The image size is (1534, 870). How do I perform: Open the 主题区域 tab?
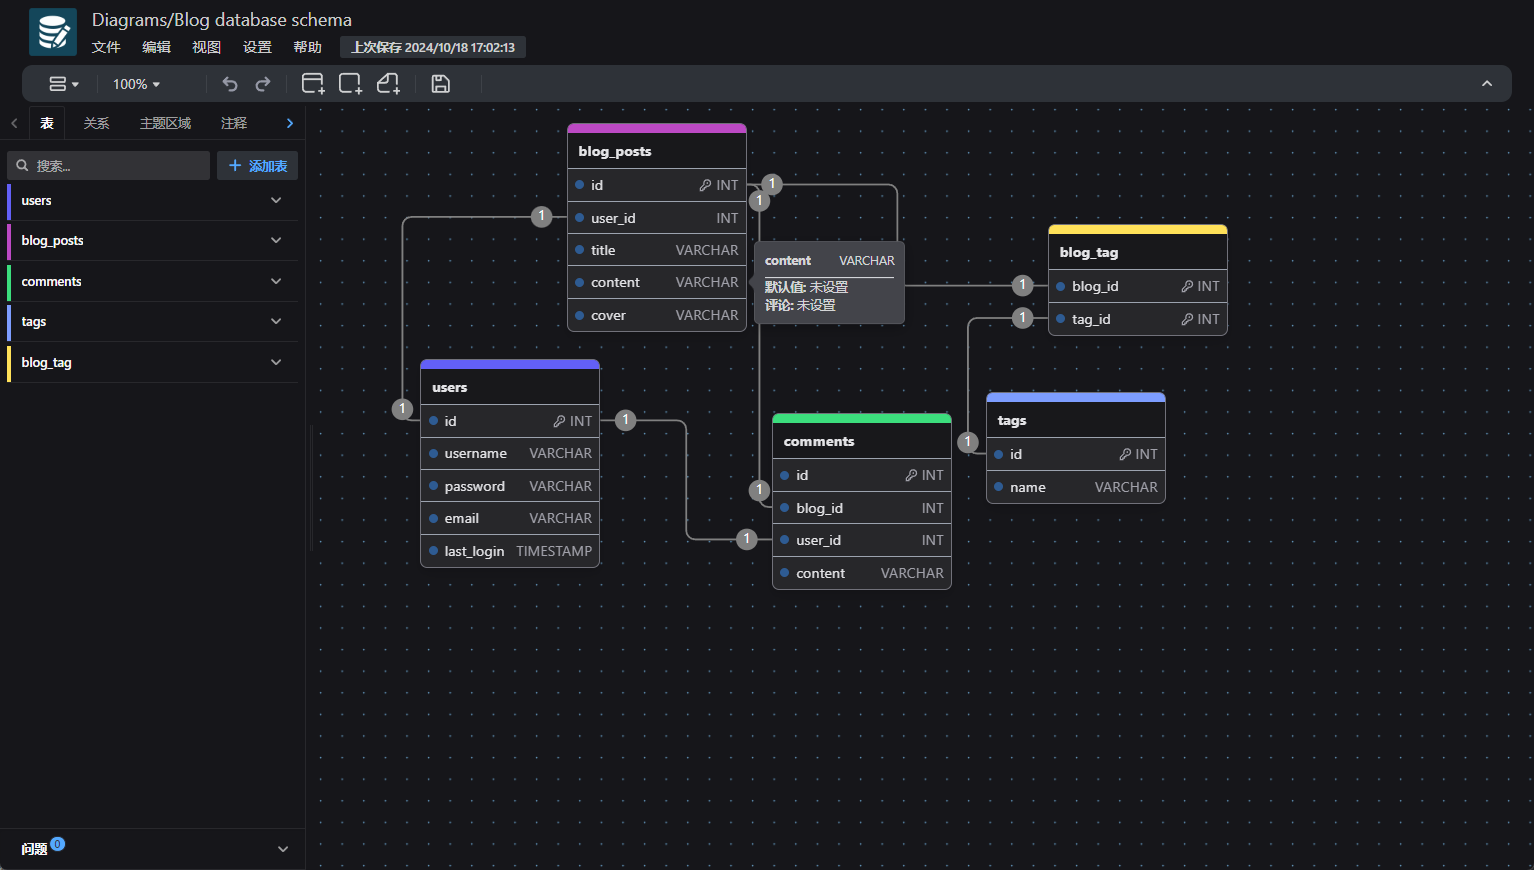[165, 123]
